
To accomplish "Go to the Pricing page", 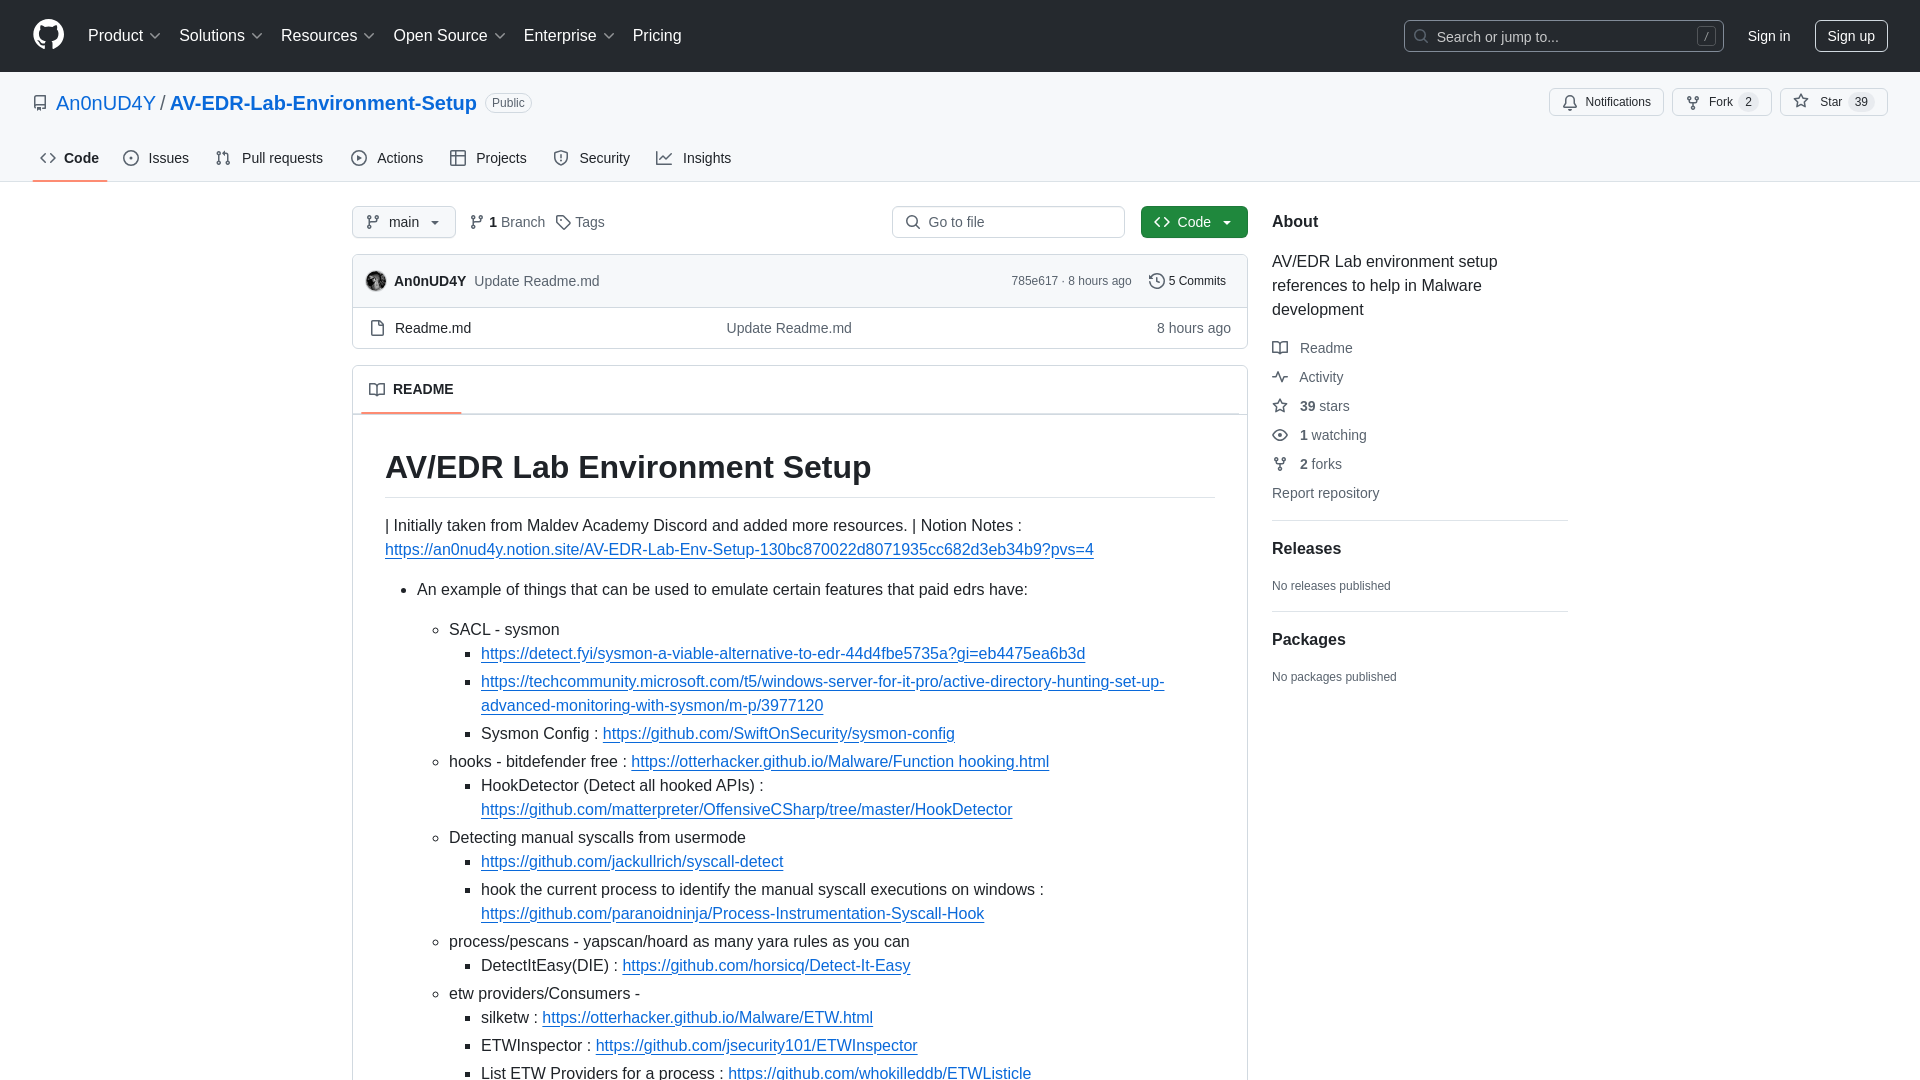I will click(x=657, y=36).
